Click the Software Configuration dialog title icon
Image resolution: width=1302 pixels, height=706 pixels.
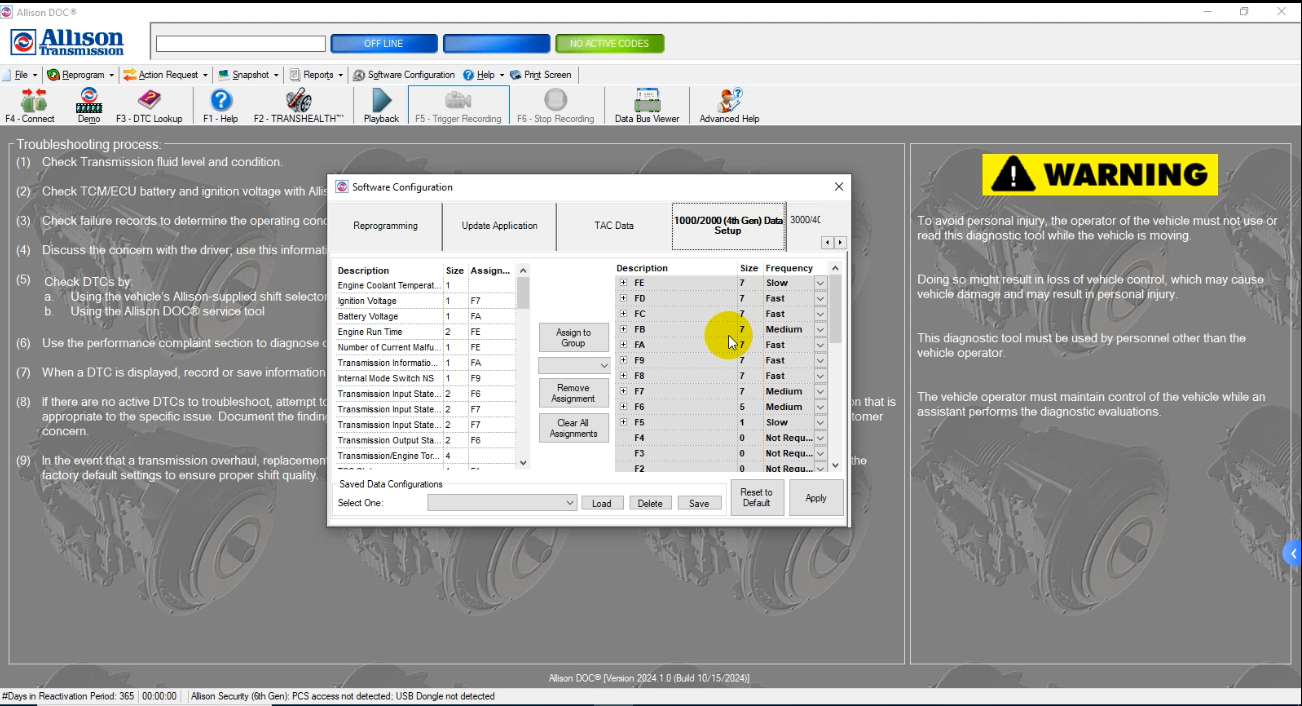pyautogui.click(x=342, y=187)
